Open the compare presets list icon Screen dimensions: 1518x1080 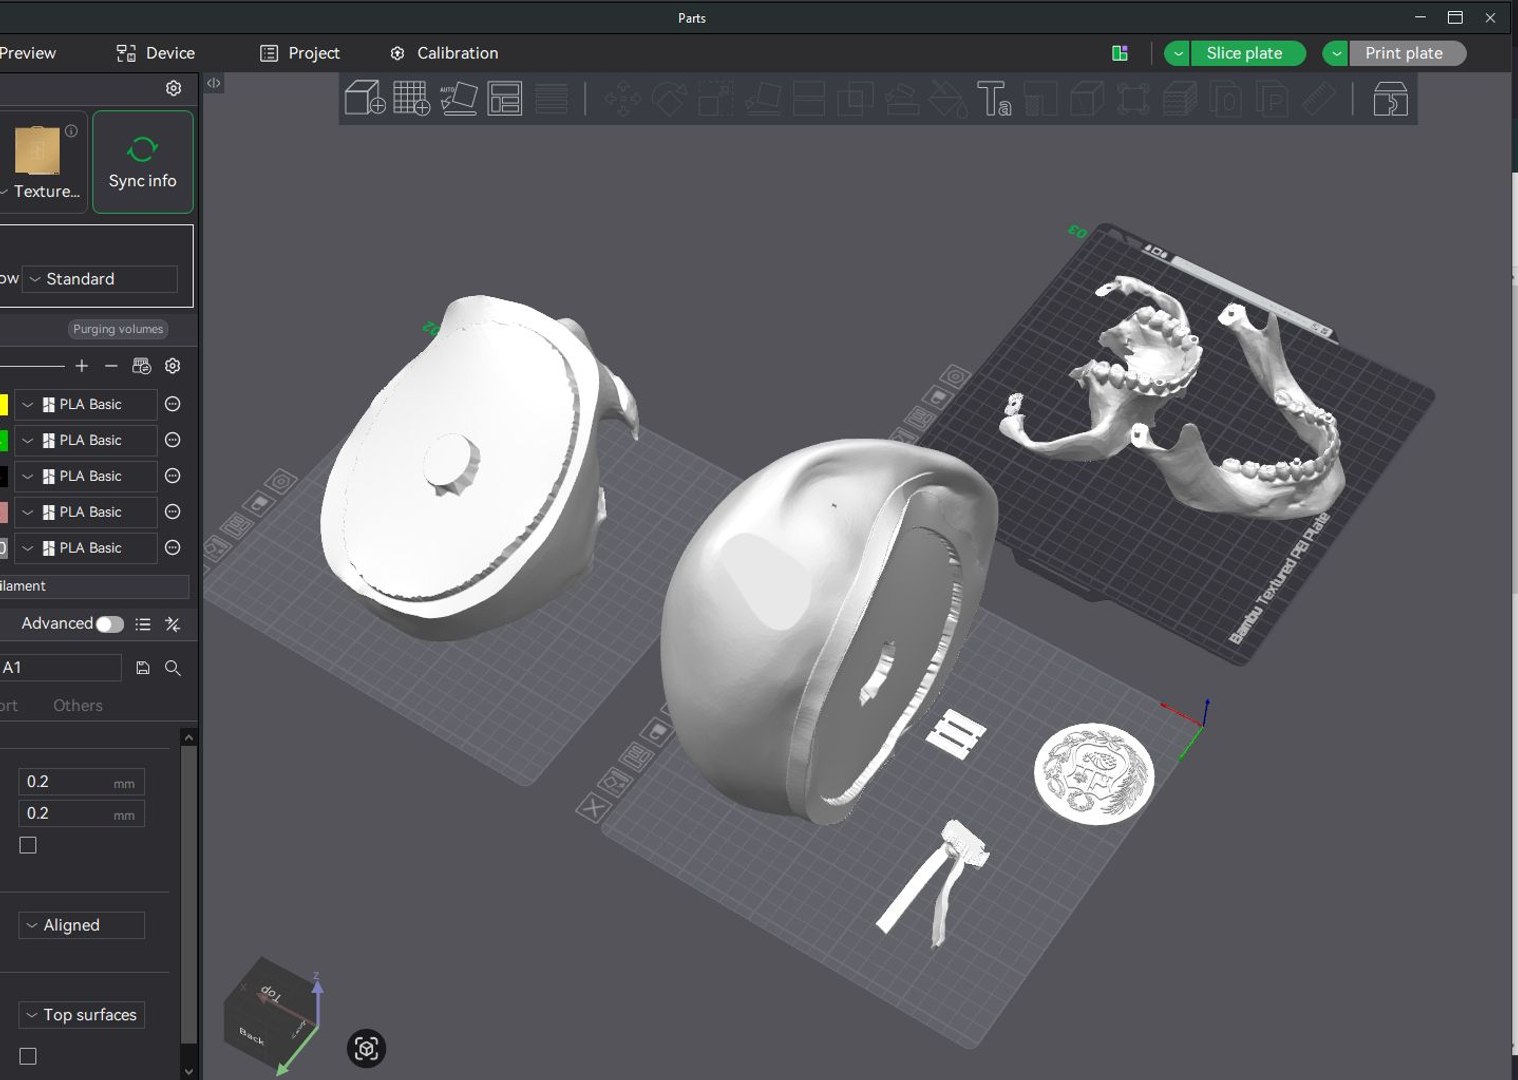(x=143, y=624)
